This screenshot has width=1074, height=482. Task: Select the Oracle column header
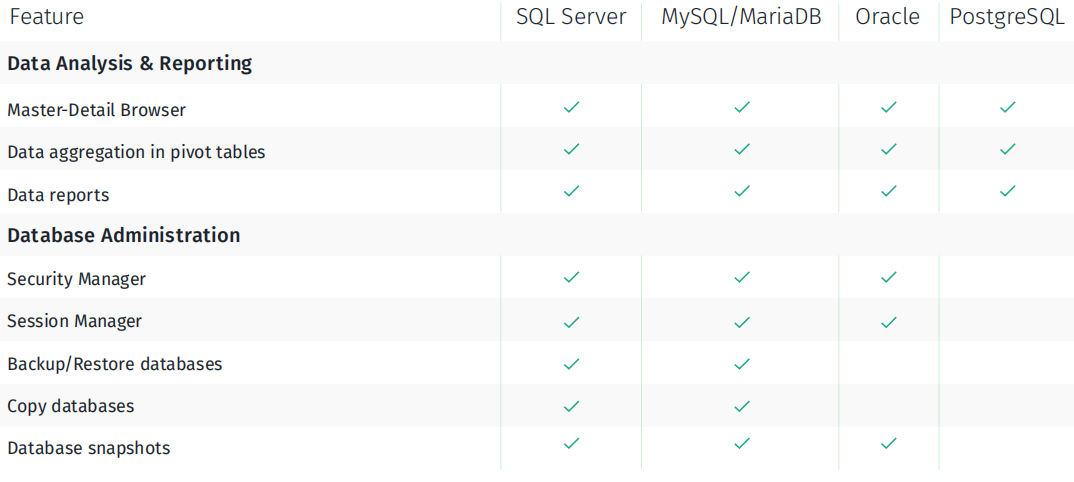coord(888,17)
